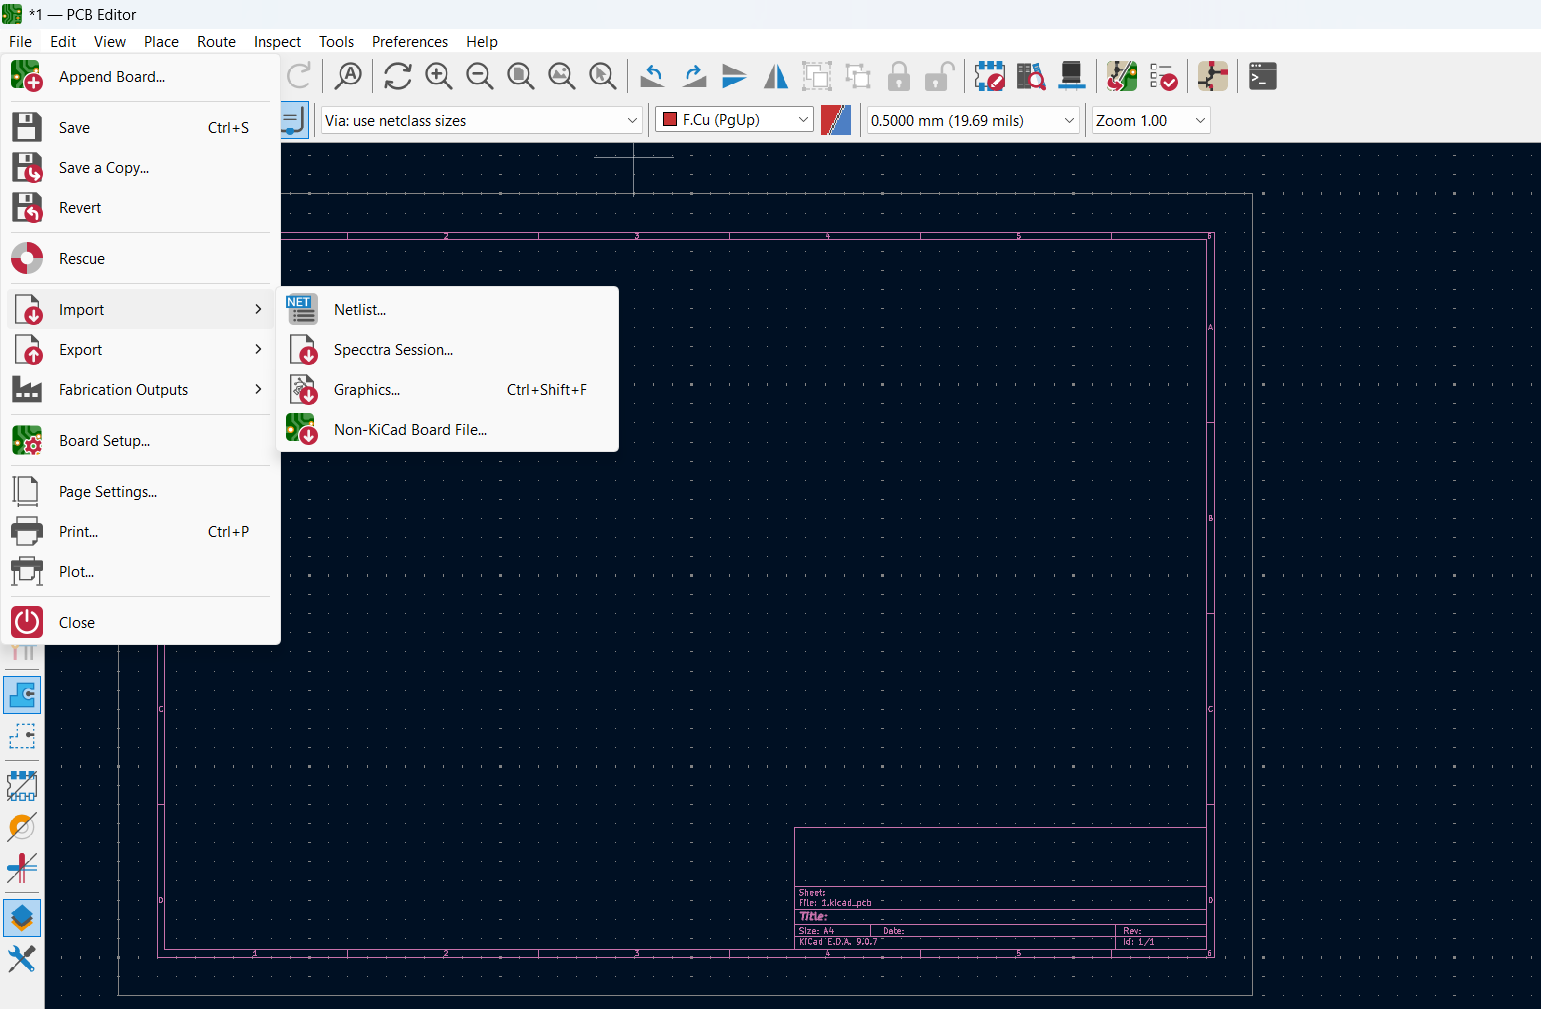Undo the last action
The image size is (1541, 1009).
tap(652, 76)
